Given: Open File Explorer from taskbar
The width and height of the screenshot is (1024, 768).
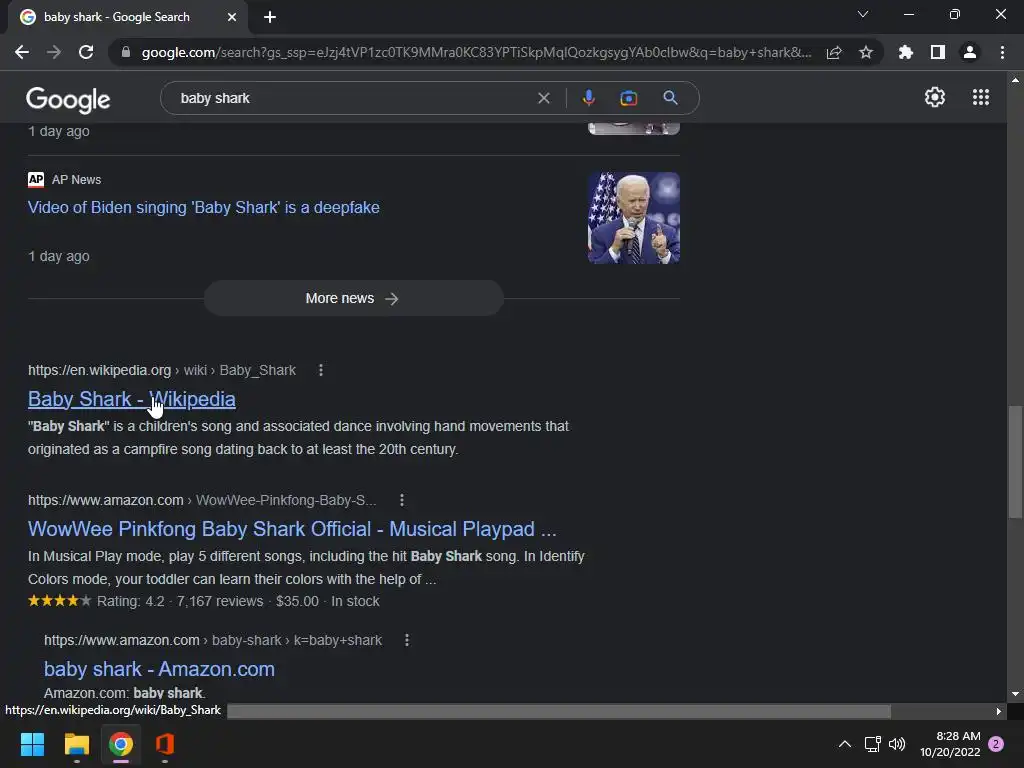Looking at the screenshot, I should coord(76,744).
